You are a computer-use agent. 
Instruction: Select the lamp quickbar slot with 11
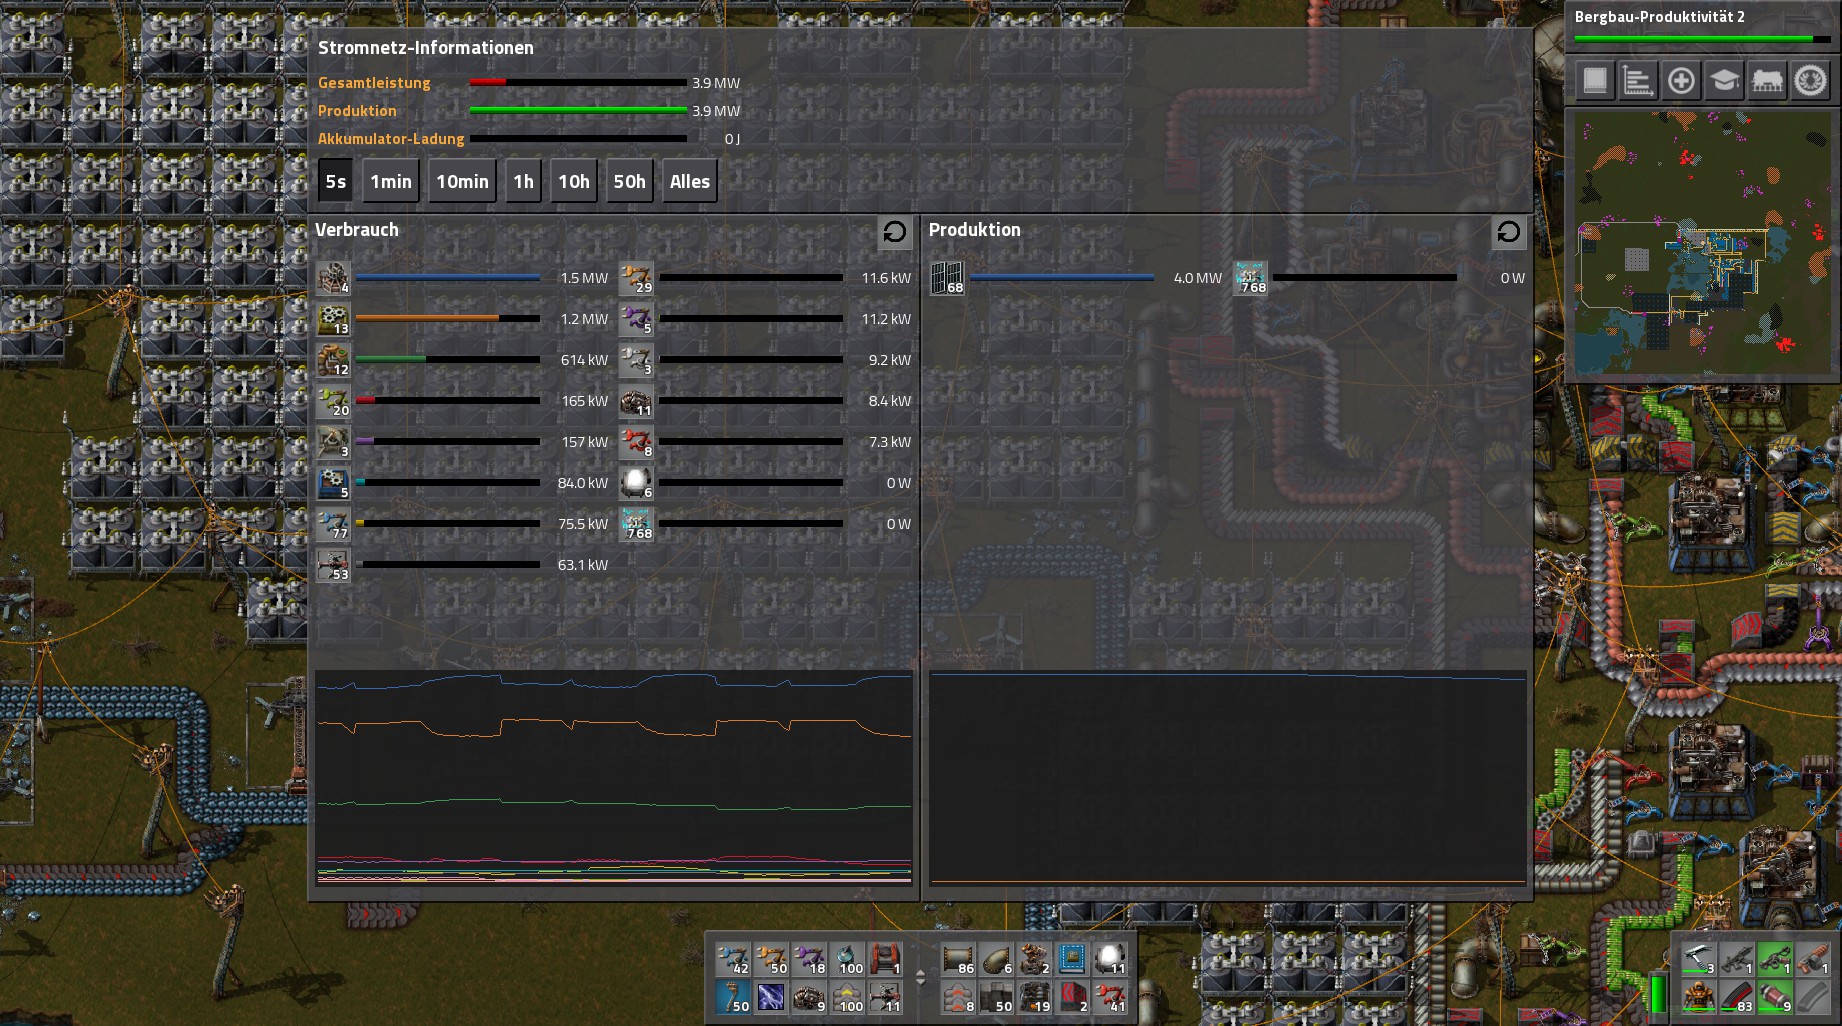pos(1110,958)
